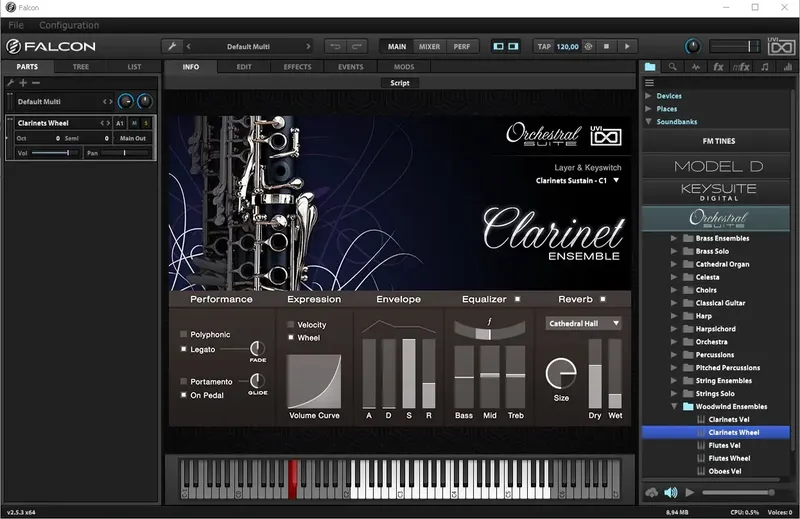Viewport: 800px width, 519px height.
Task: Click the master volume knob in top bar
Action: [692, 46]
